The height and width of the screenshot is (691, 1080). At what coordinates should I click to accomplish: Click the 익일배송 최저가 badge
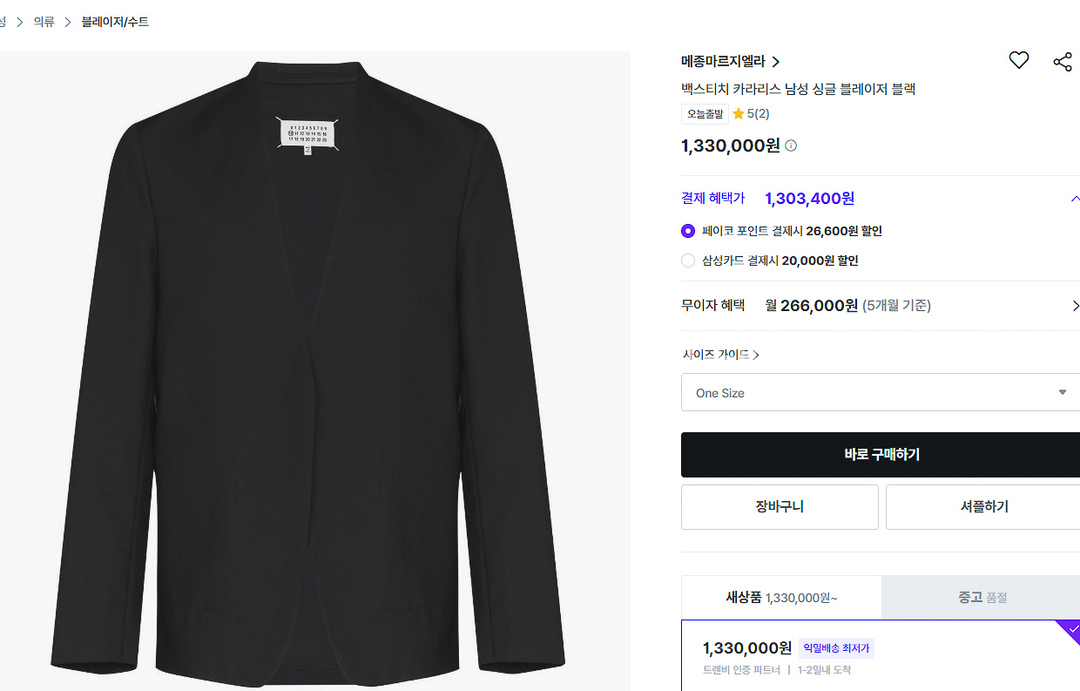pos(837,648)
